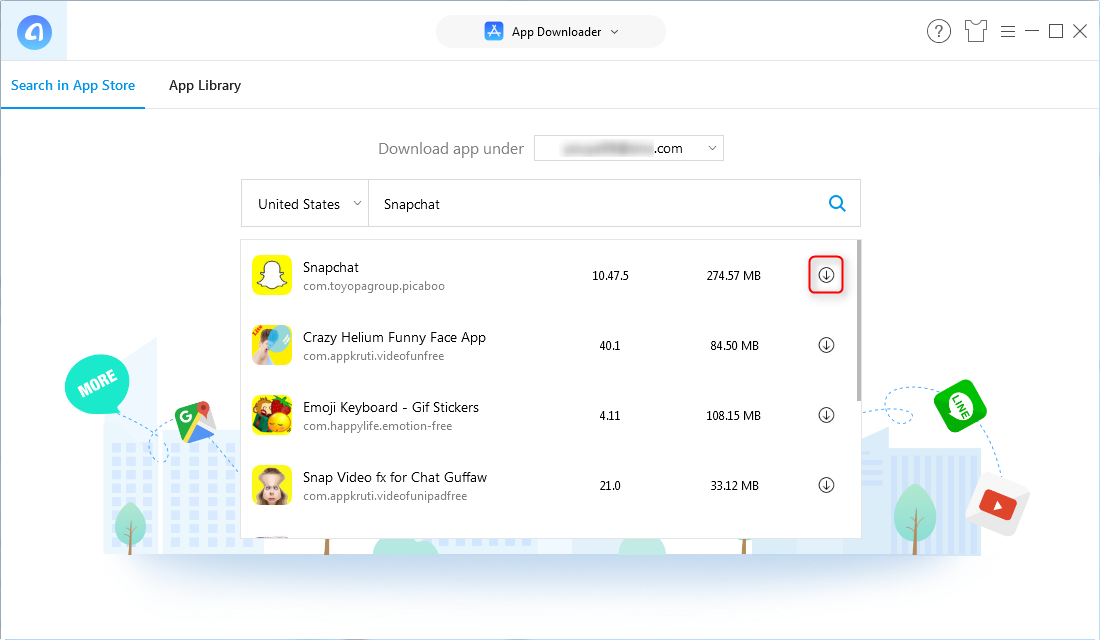The height and width of the screenshot is (640, 1100).
Task: Minimize the window
Action: (1032, 31)
